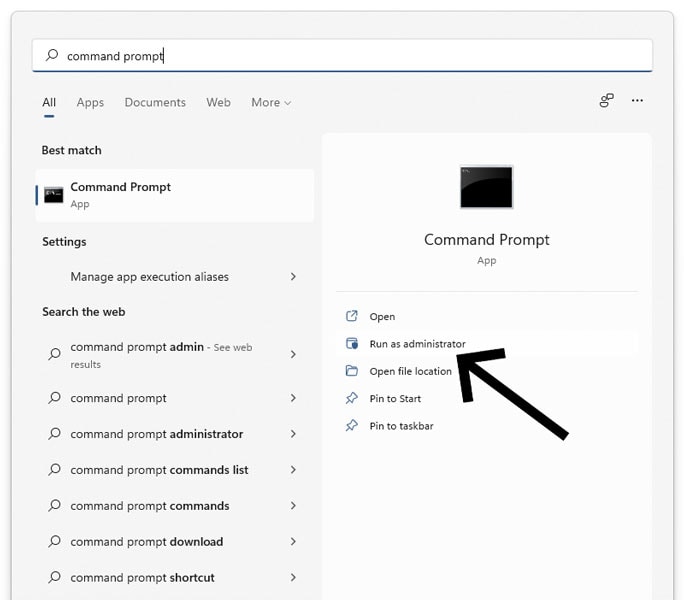This screenshot has width=684, height=600.
Task: Click the Pin to taskbar pin icon
Action: point(352,425)
